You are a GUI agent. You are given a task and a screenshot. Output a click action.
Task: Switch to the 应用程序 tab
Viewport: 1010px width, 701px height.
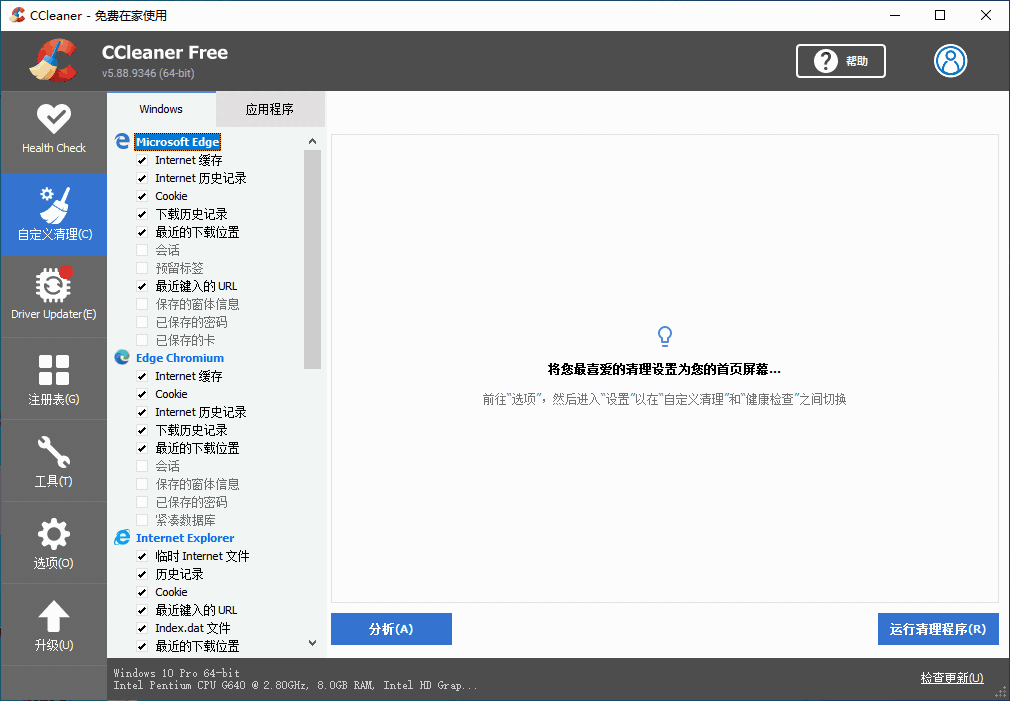click(x=270, y=108)
